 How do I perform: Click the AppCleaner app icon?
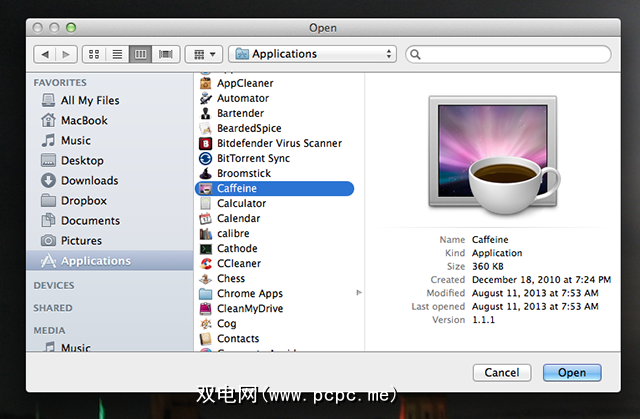coord(205,83)
